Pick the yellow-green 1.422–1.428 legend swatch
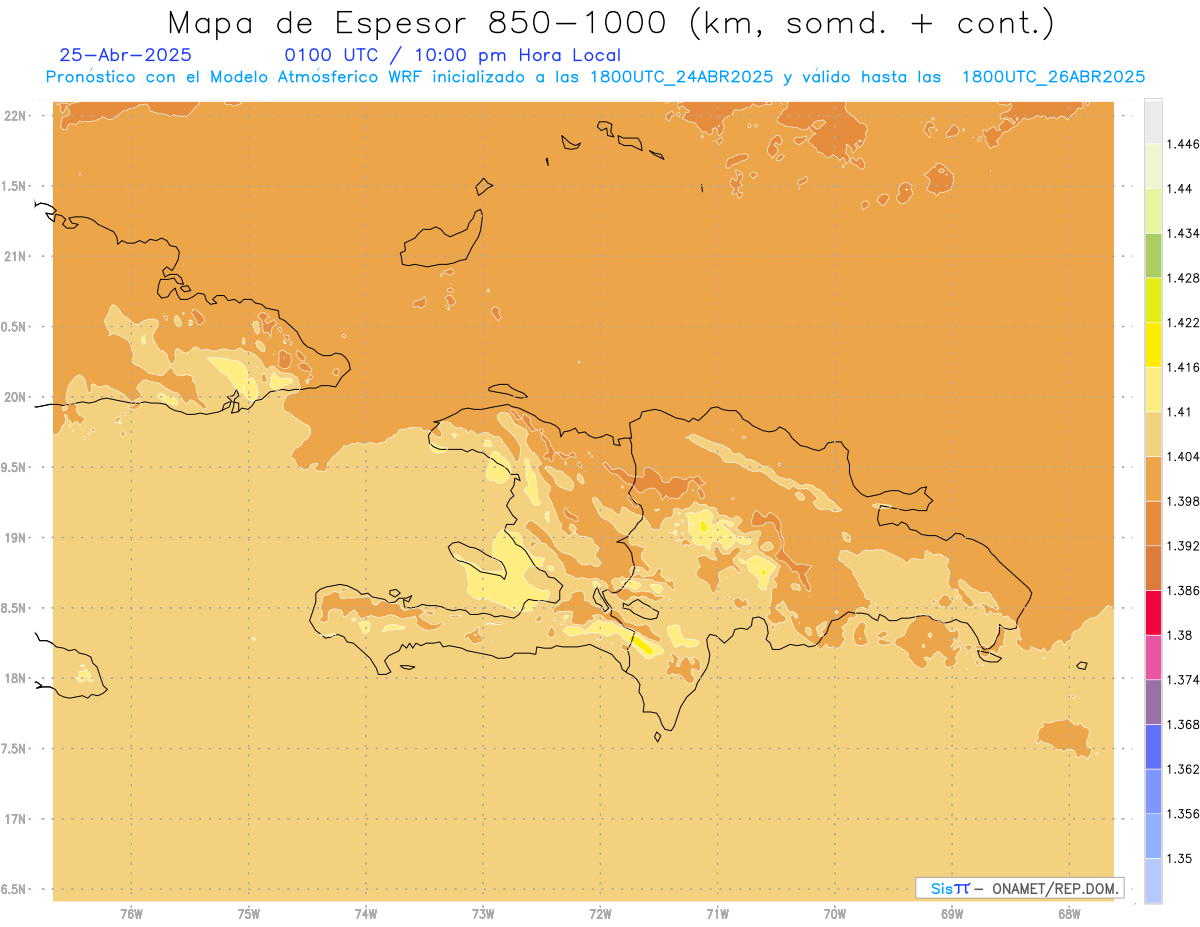 [x=1153, y=300]
